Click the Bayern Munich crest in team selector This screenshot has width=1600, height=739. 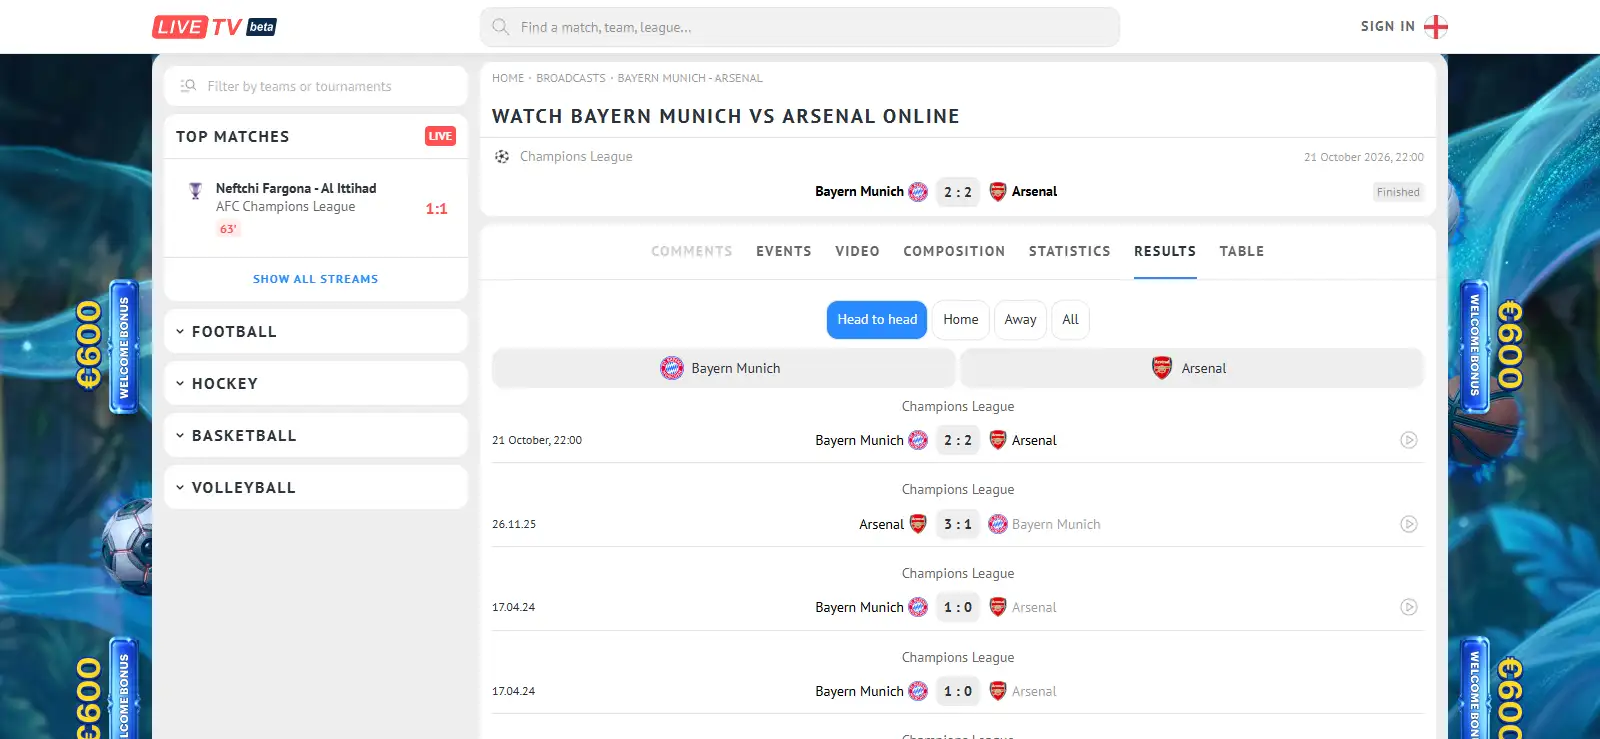[672, 368]
